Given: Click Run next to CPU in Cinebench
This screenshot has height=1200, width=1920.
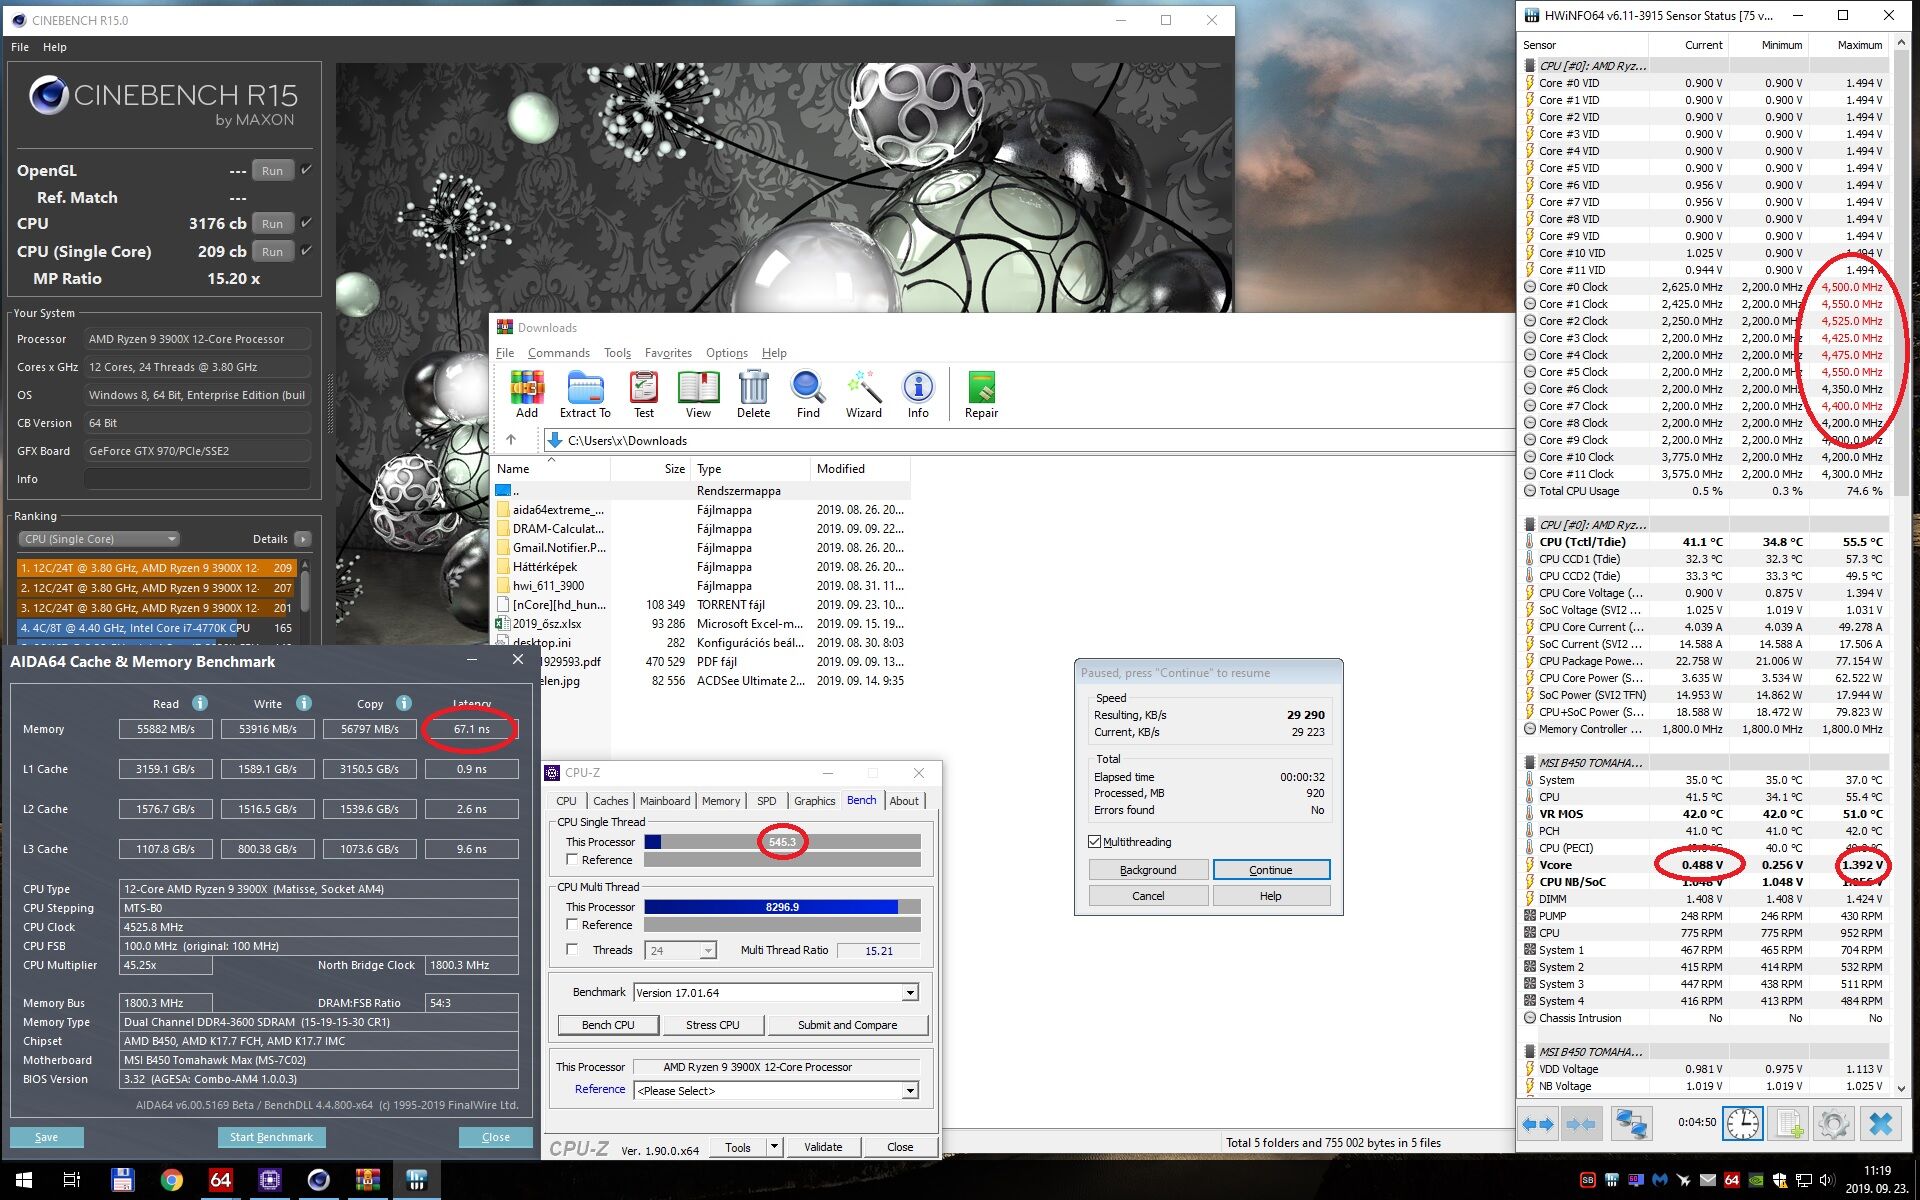Looking at the screenshot, I should click(x=272, y=223).
